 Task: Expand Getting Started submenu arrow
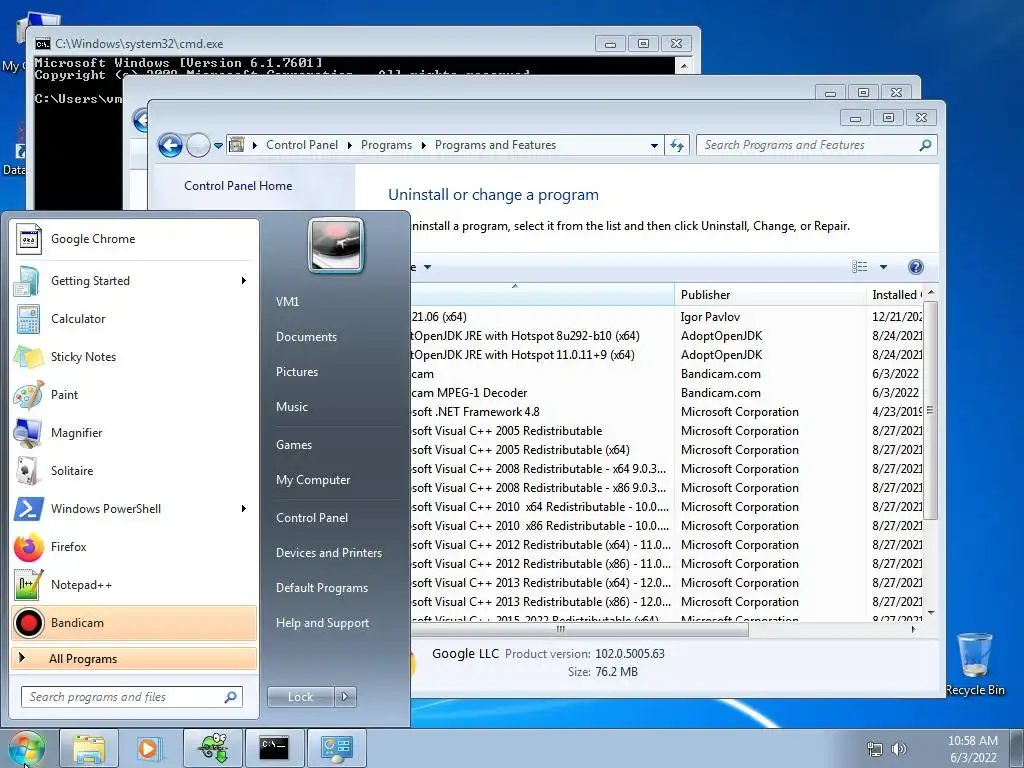pyautogui.click(x=244, y=281)
